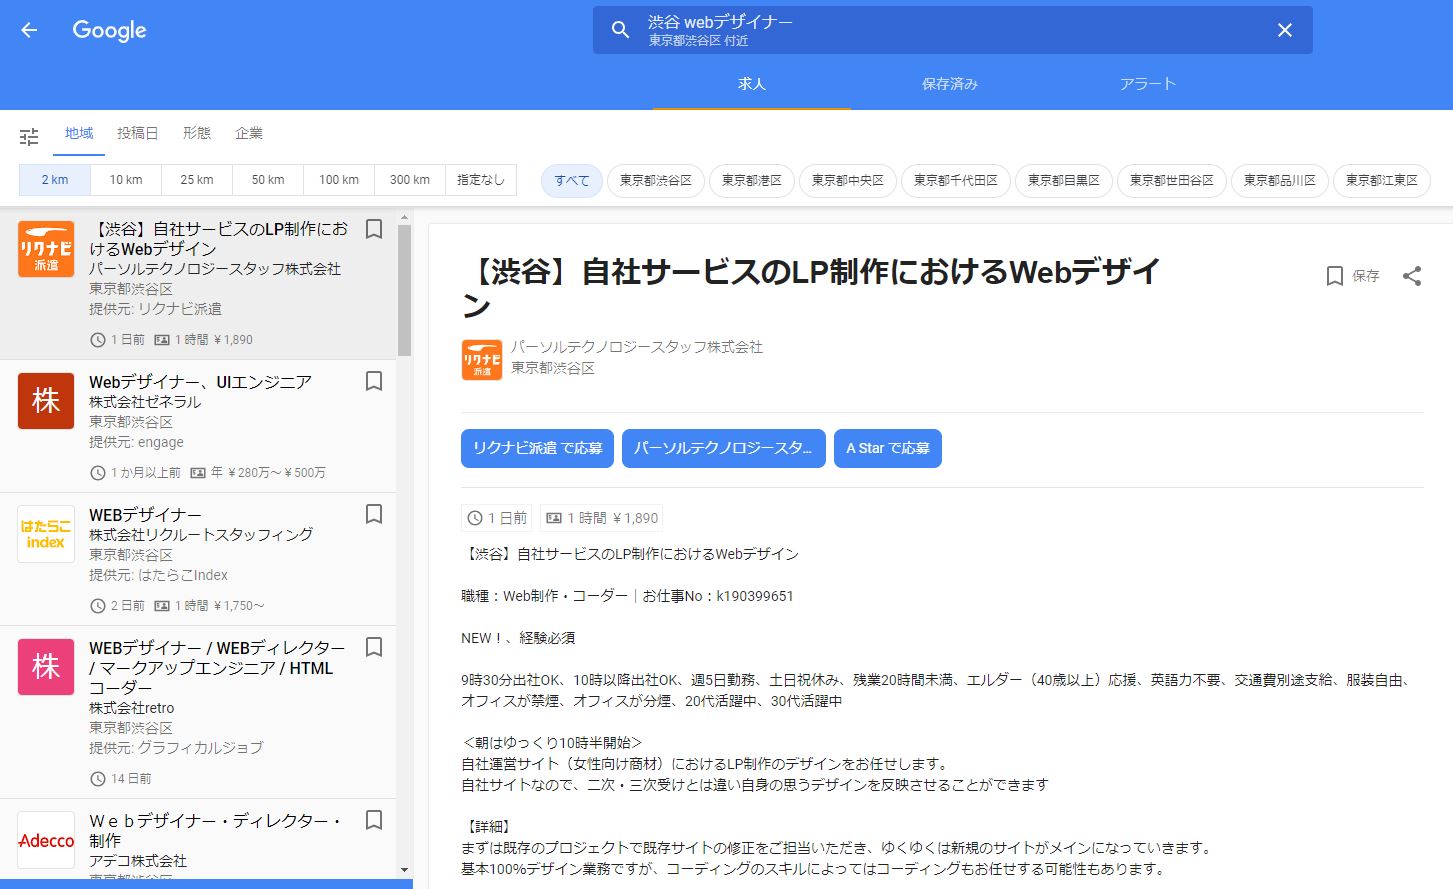Bookmark the Webデザイナー、UIエンジニア listing
1453x889 pixels.
pyautogui.click(x=374, y=381)
